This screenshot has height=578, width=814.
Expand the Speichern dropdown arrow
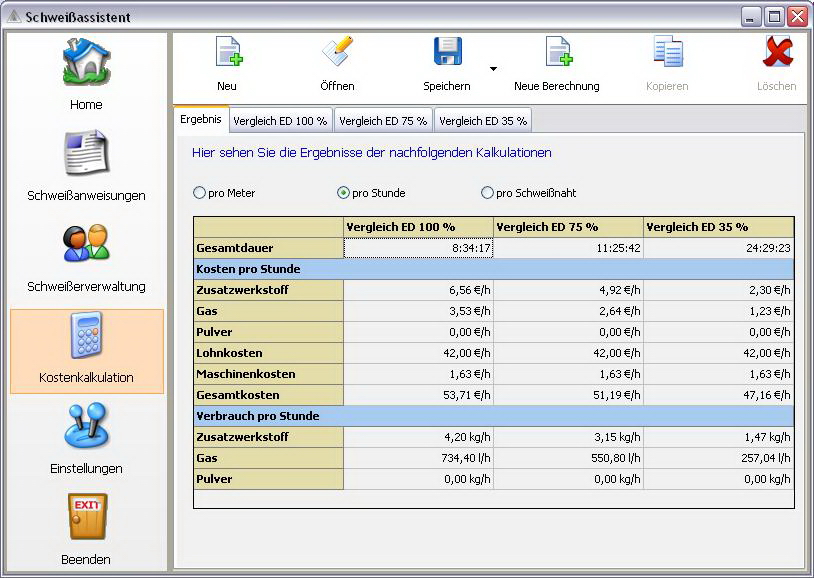pyautogui.click(x=493, y=69)
